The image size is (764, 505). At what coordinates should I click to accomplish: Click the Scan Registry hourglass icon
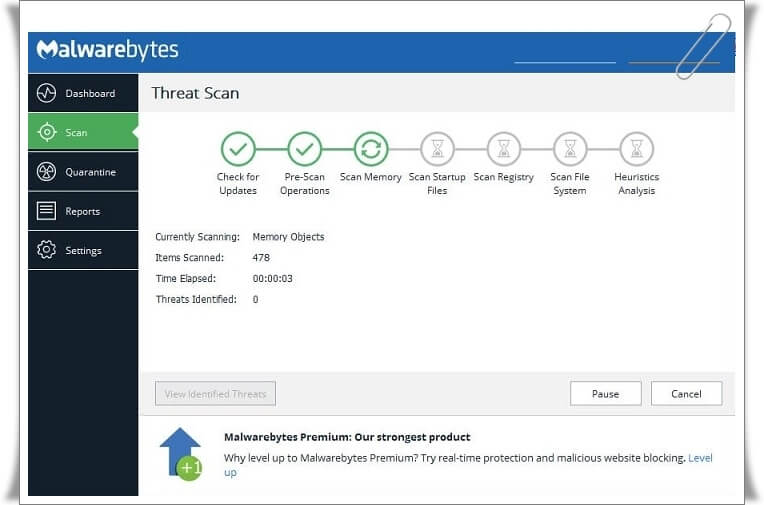point(504,149)
